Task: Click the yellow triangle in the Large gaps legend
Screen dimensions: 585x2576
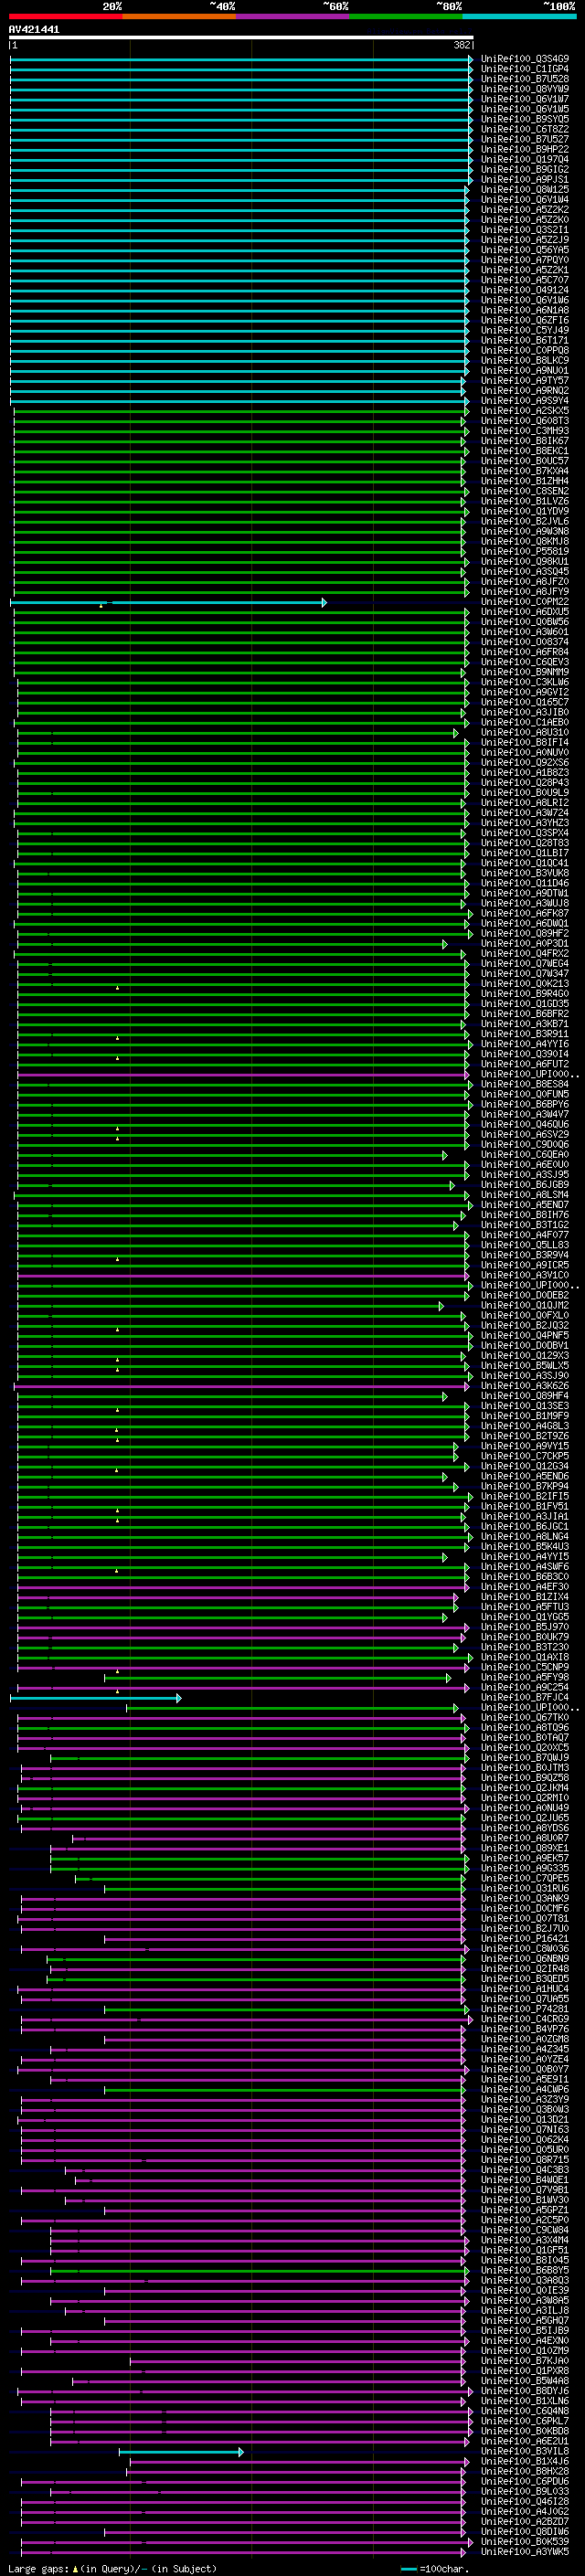Action: click(x=76, y=2568)
